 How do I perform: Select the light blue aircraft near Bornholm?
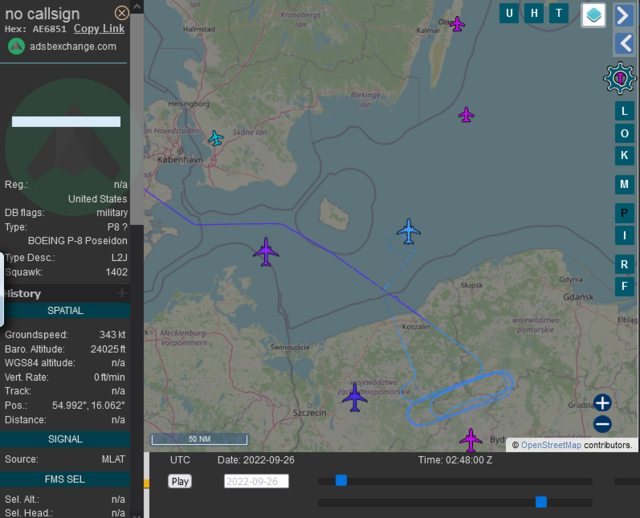[408, 231]
